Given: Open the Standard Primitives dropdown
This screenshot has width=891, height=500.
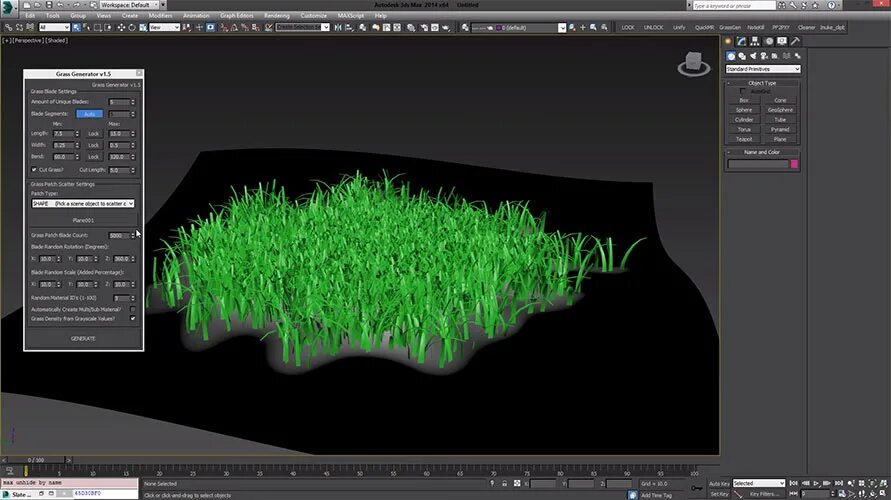Looking at the screenshot, I should (763, 69).
